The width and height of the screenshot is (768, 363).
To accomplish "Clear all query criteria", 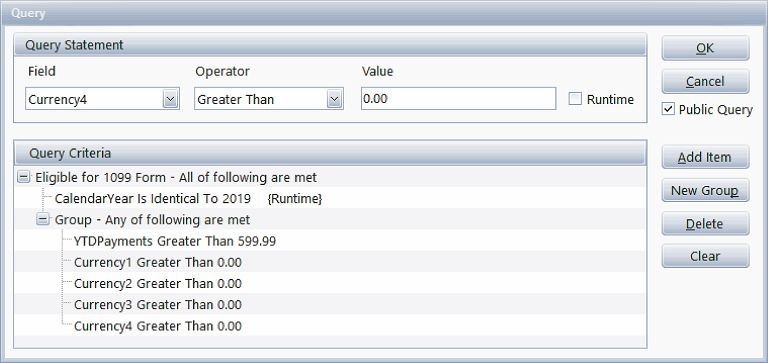I will coord(705,256).
